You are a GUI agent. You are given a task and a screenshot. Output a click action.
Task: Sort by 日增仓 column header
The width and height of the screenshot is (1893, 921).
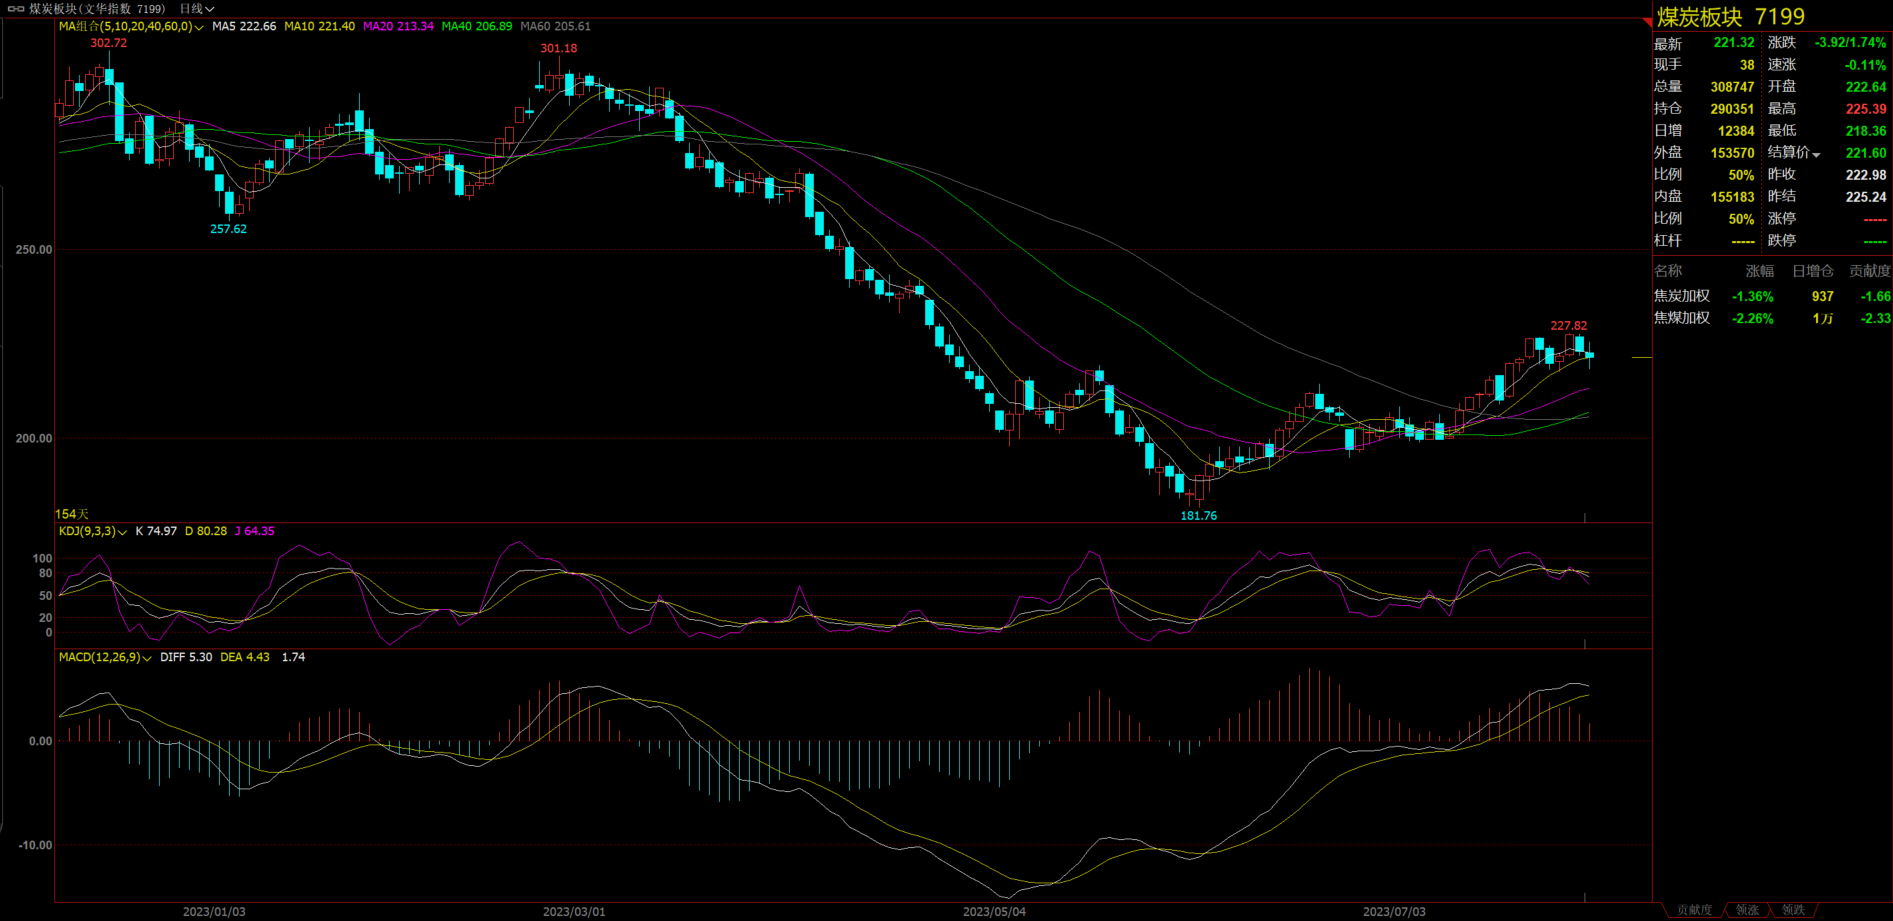pyautogui.click(x=1812, y=271)
